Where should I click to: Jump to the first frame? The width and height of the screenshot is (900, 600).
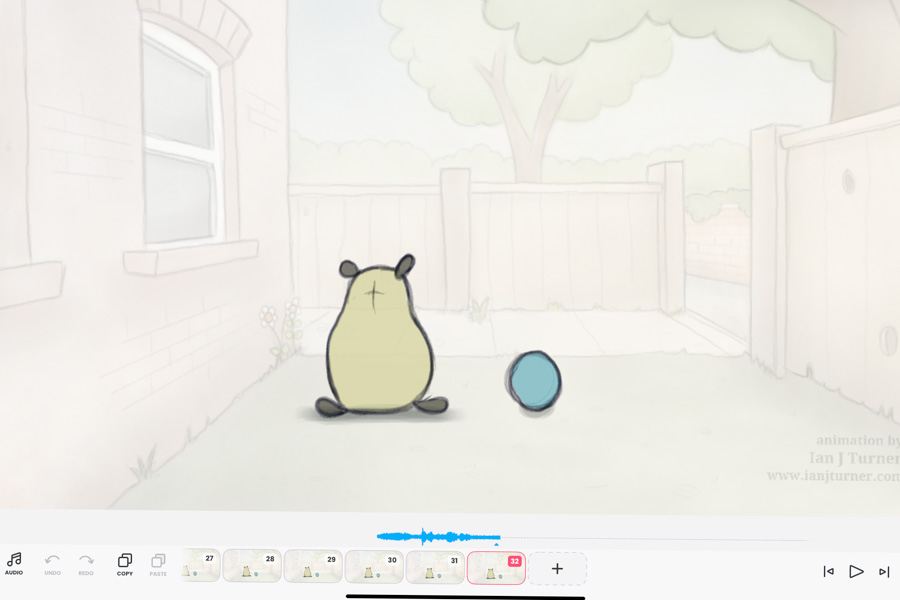pyautogui.click(x=828, y=571)
